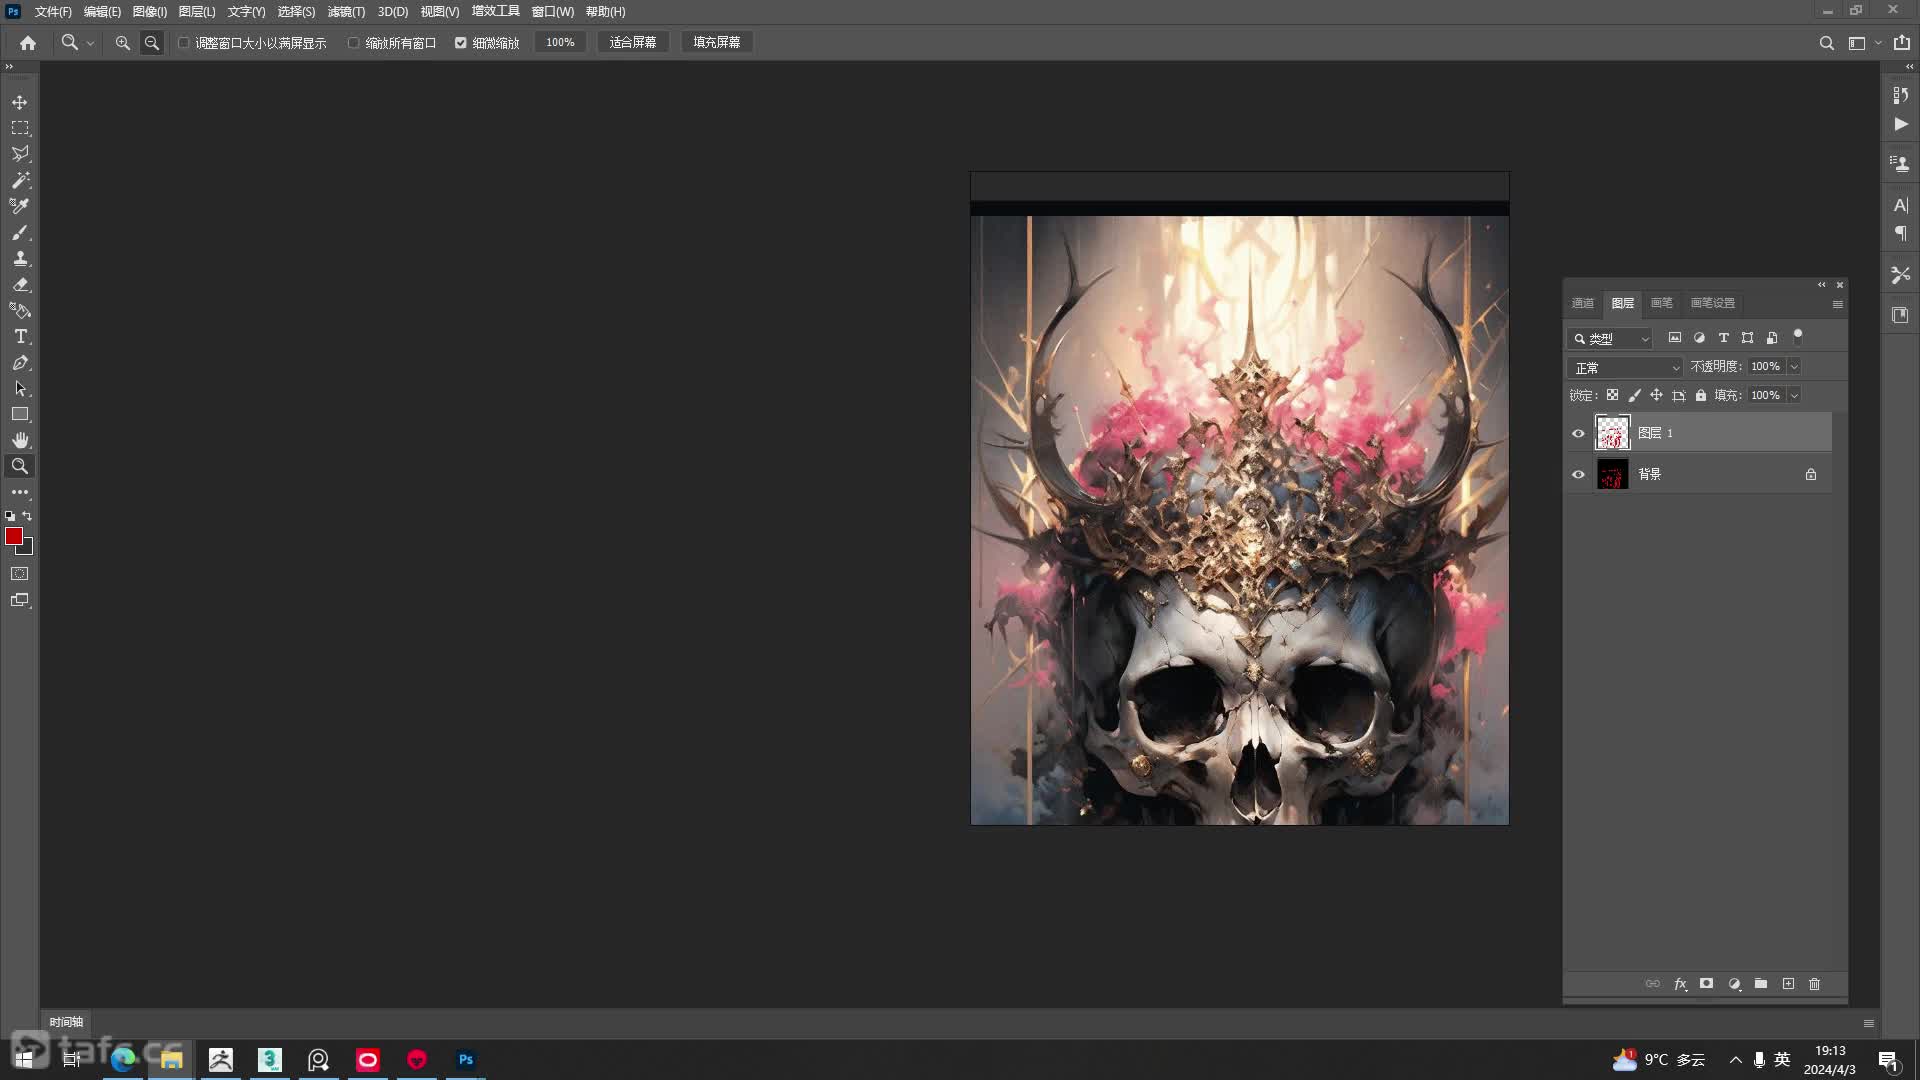
Task: Swap foreground and background colors
Action: tap(28, 516)
